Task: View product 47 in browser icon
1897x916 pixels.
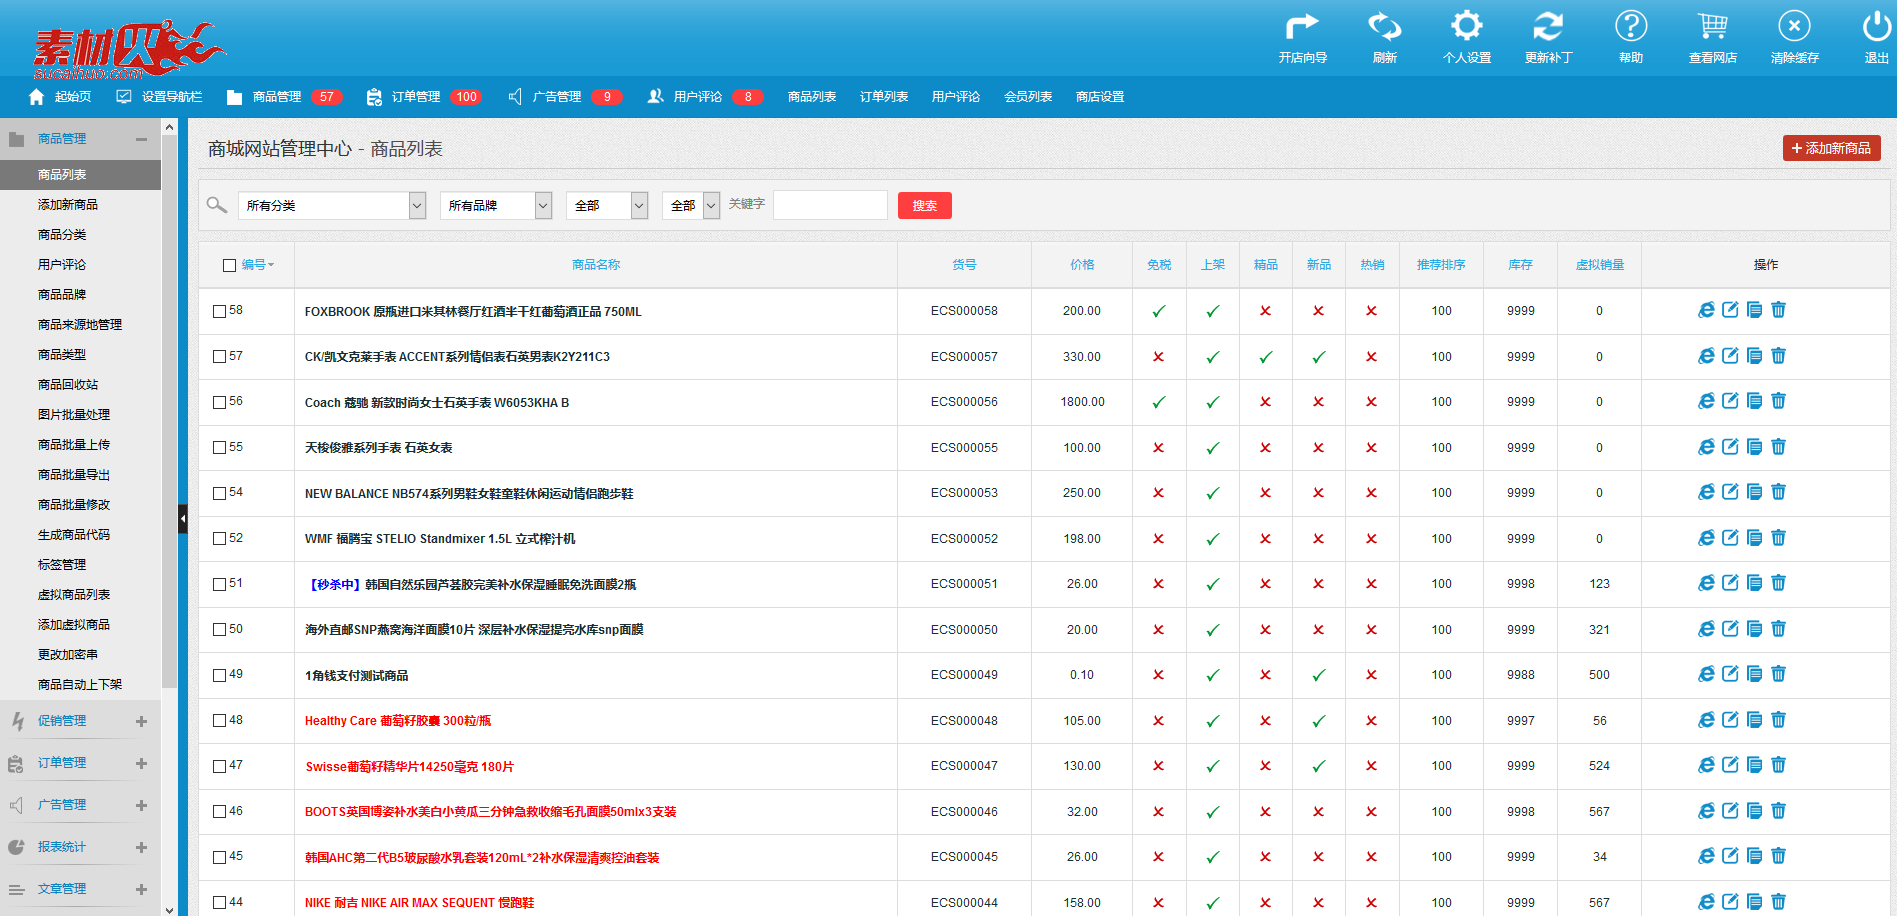Action: [x=1706, y=765]
